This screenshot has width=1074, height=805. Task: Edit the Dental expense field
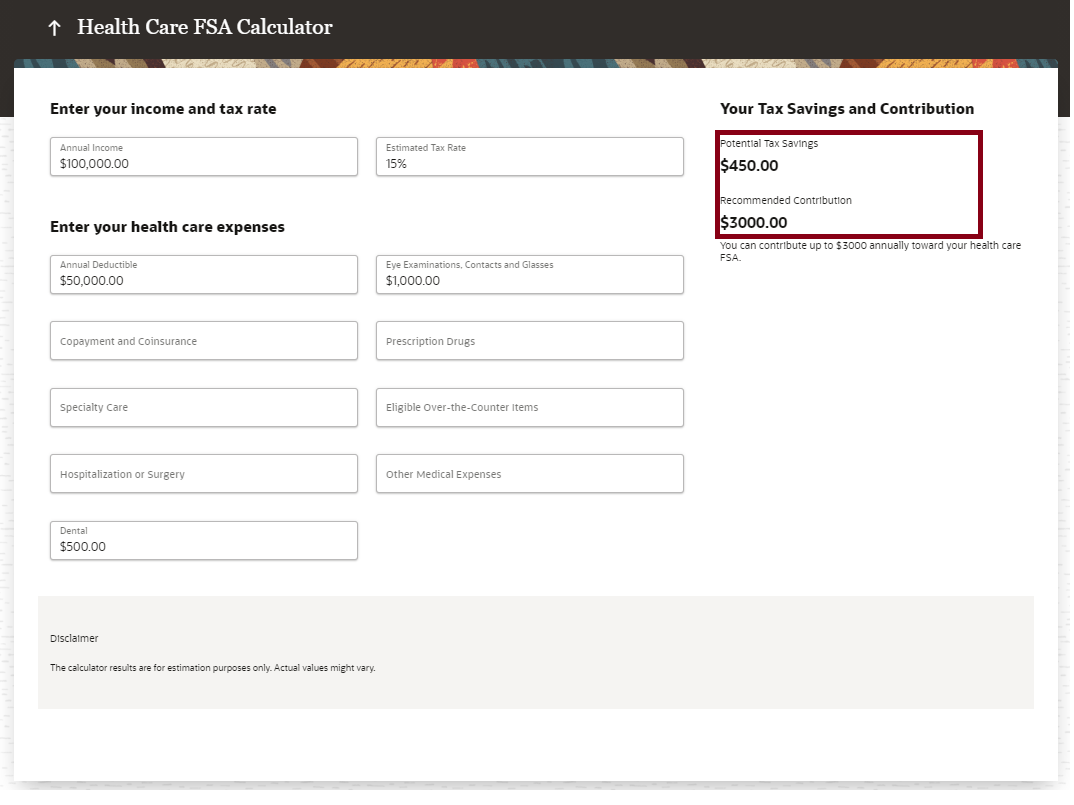203,541
